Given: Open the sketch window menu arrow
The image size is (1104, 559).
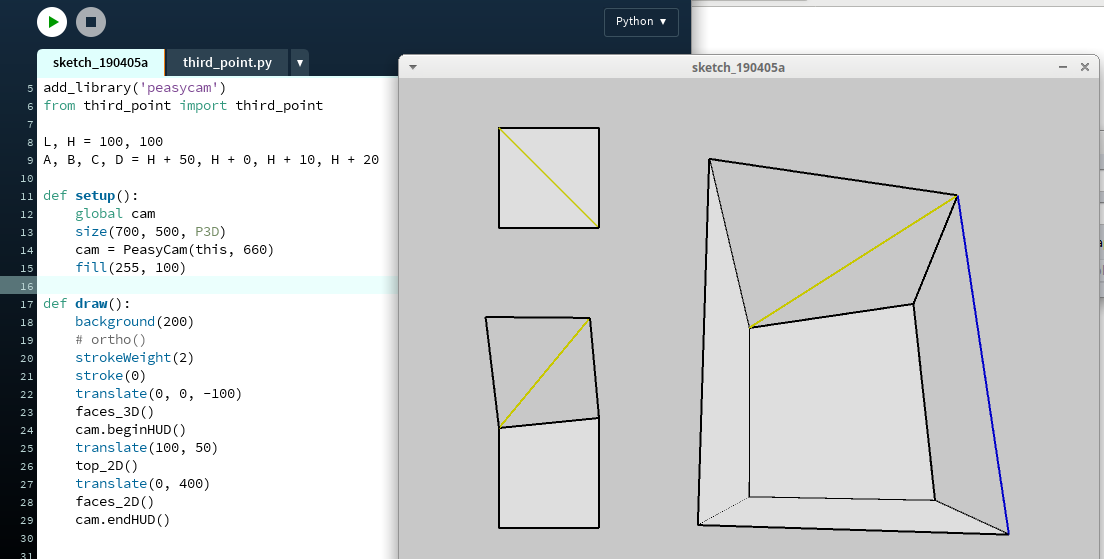Looking at the screenshot, I should tap(413, 68).
